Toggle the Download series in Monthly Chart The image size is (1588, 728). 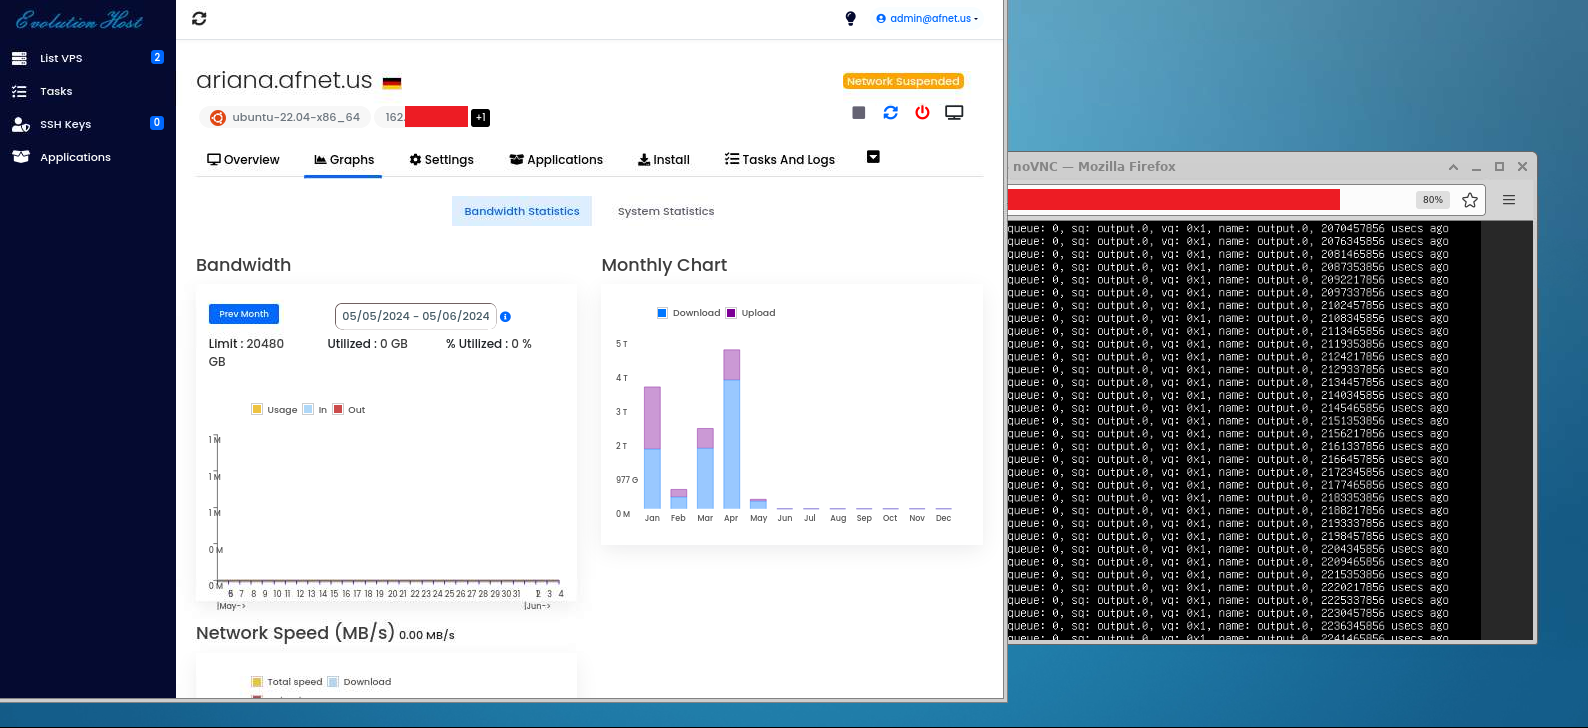pyautogui.click(x=688, y=313)
